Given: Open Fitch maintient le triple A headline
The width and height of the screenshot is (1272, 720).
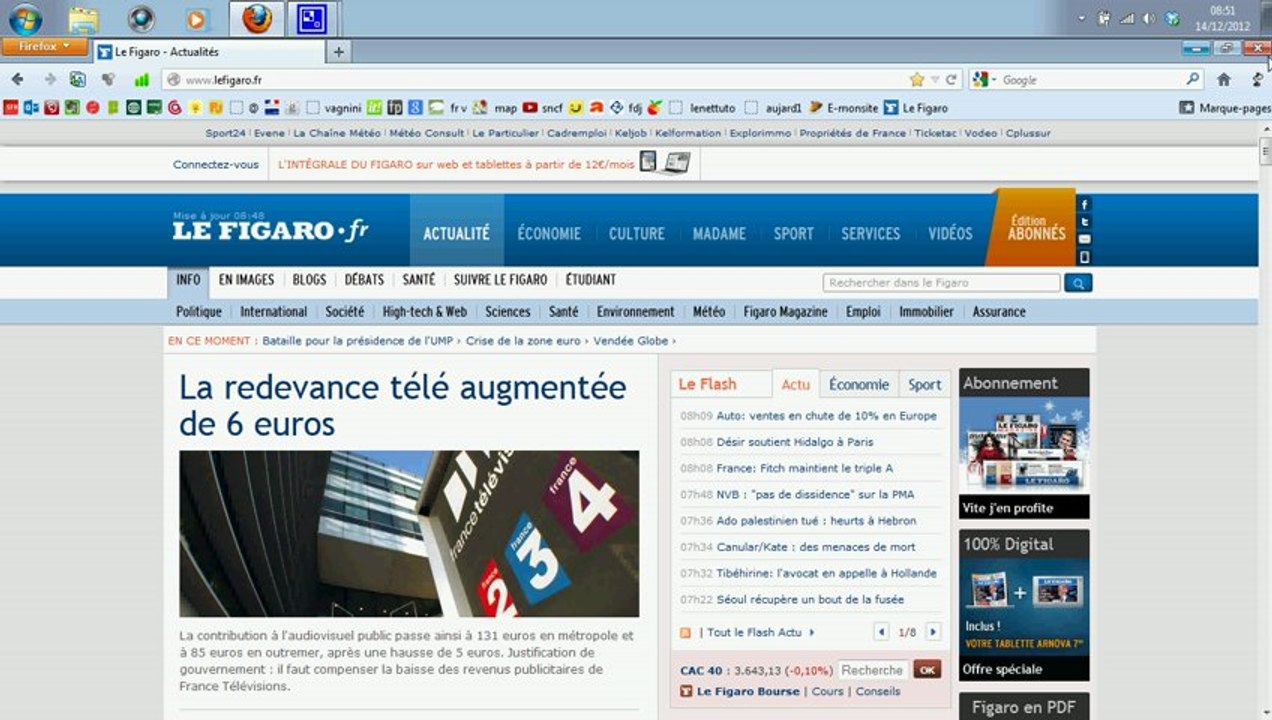Looking at the screenshot, I should point(805,468).
